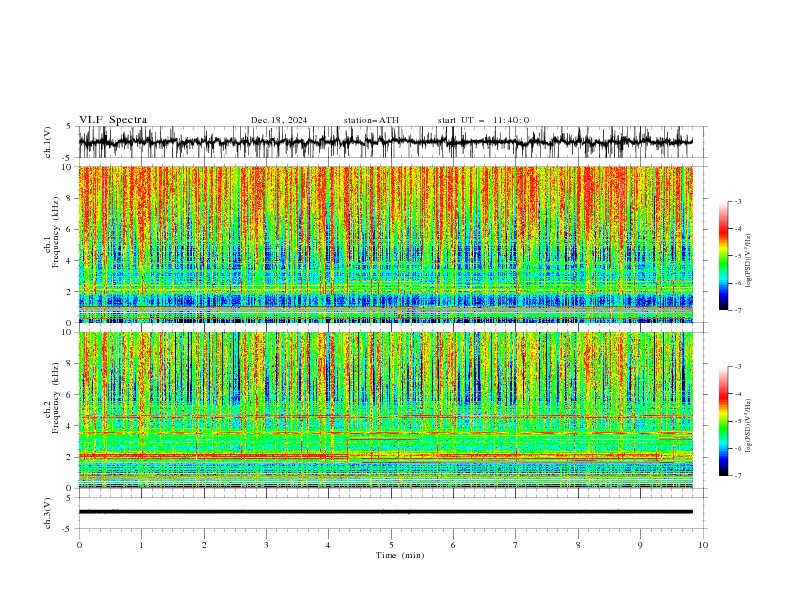Click the log(PSD) label beside ch.2 color bar
This screenshot has height=612, width=792.
748,426
